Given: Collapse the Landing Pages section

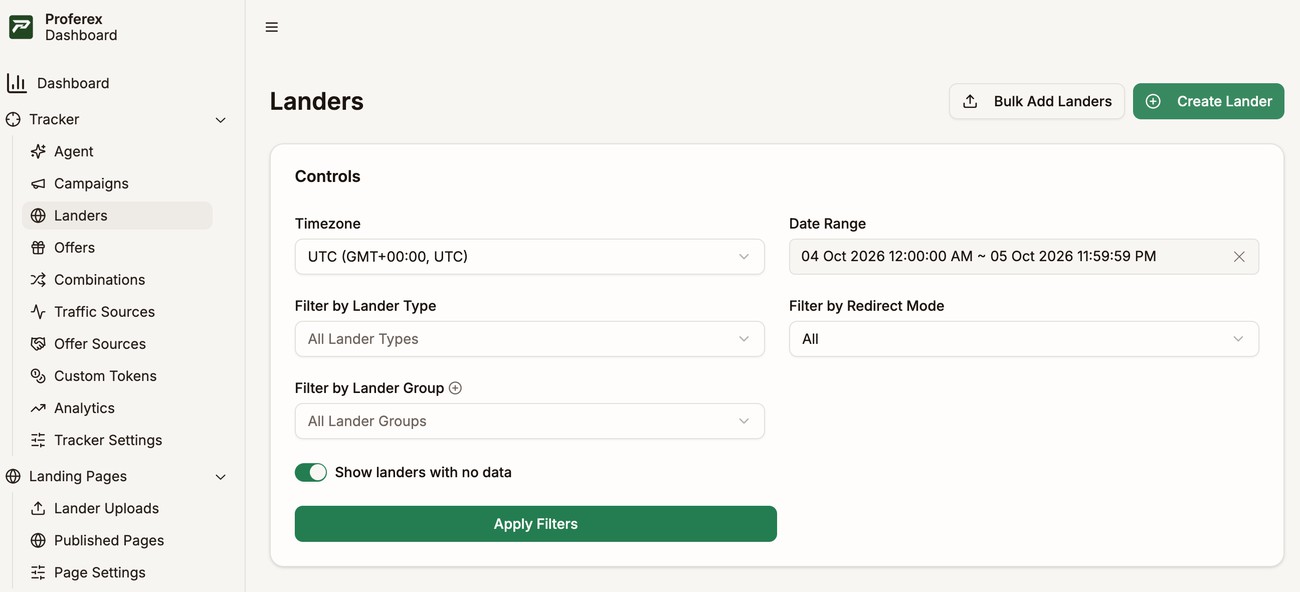Looking at the screenshot, I should pos(221,477).
